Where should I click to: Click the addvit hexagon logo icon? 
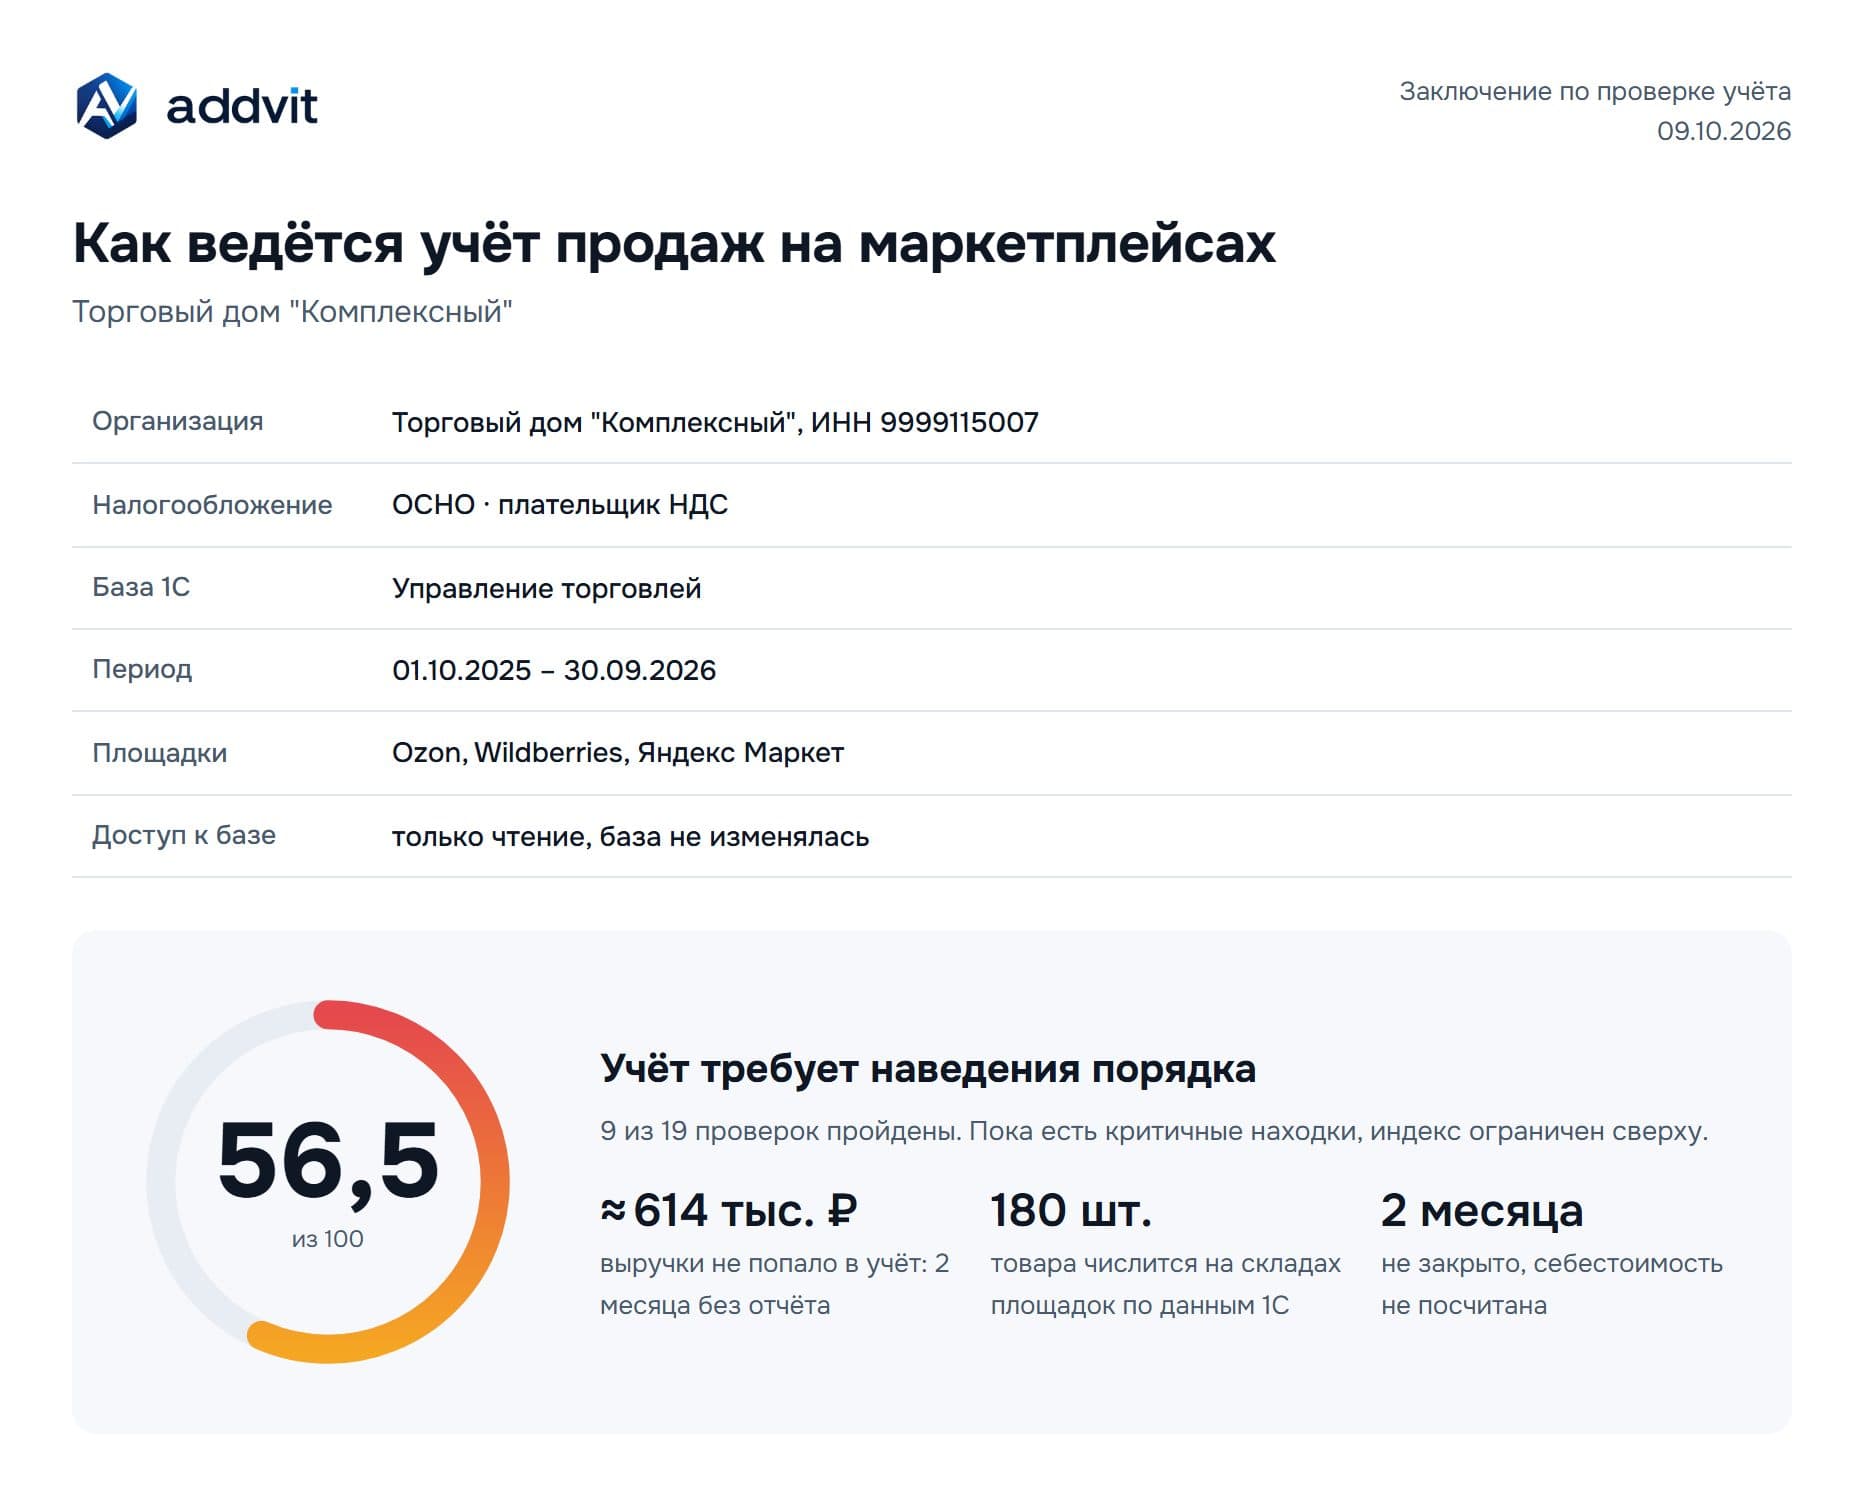click(x=107, y=105)
